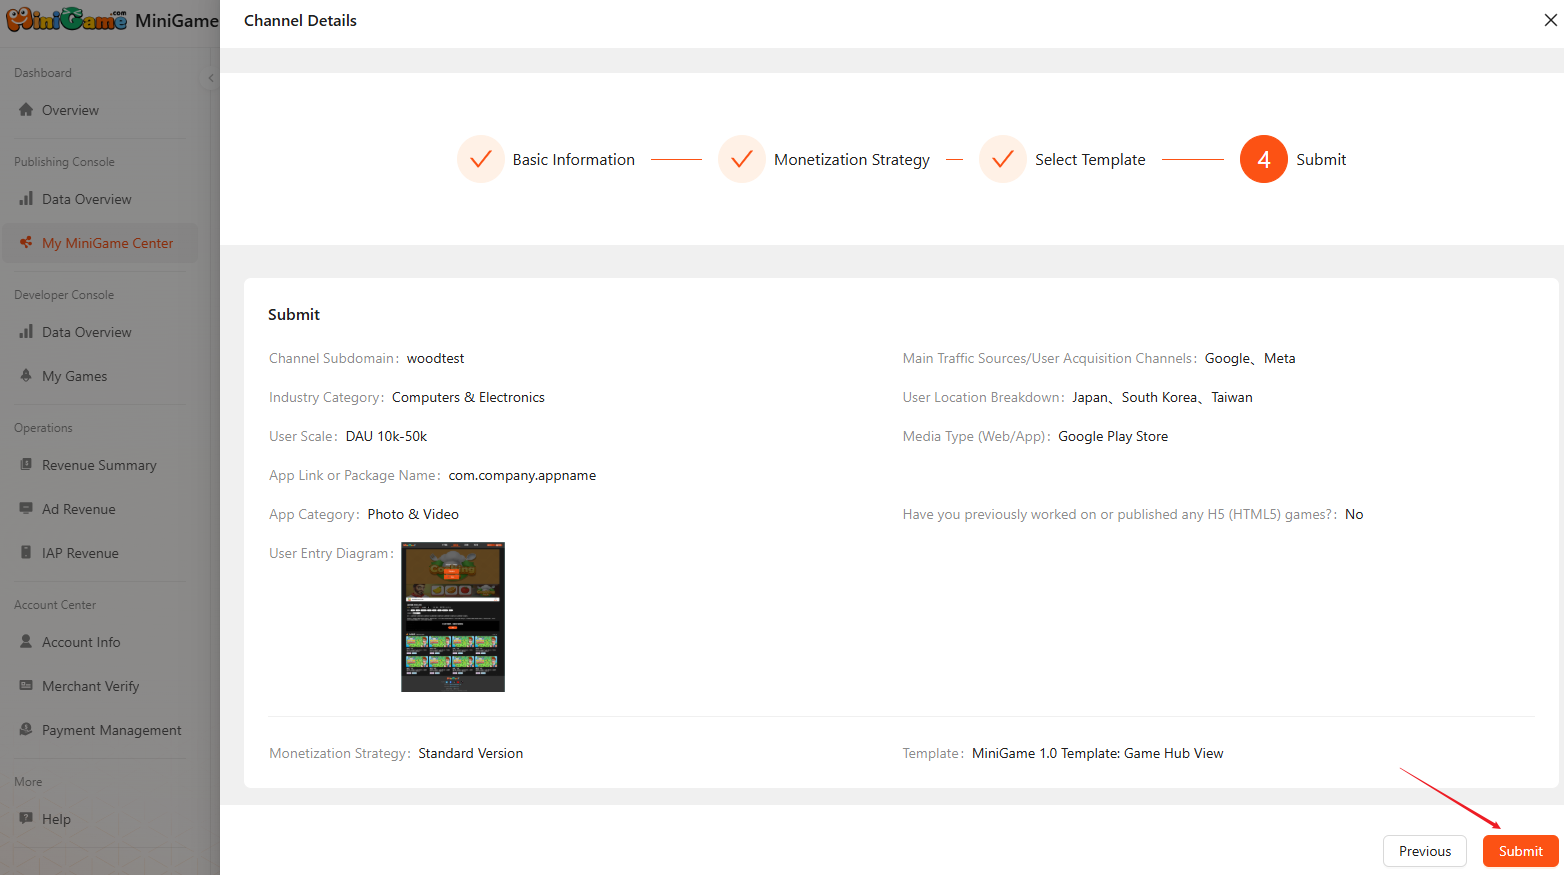Close the Channel Details panel

(x=1550, y=20)
